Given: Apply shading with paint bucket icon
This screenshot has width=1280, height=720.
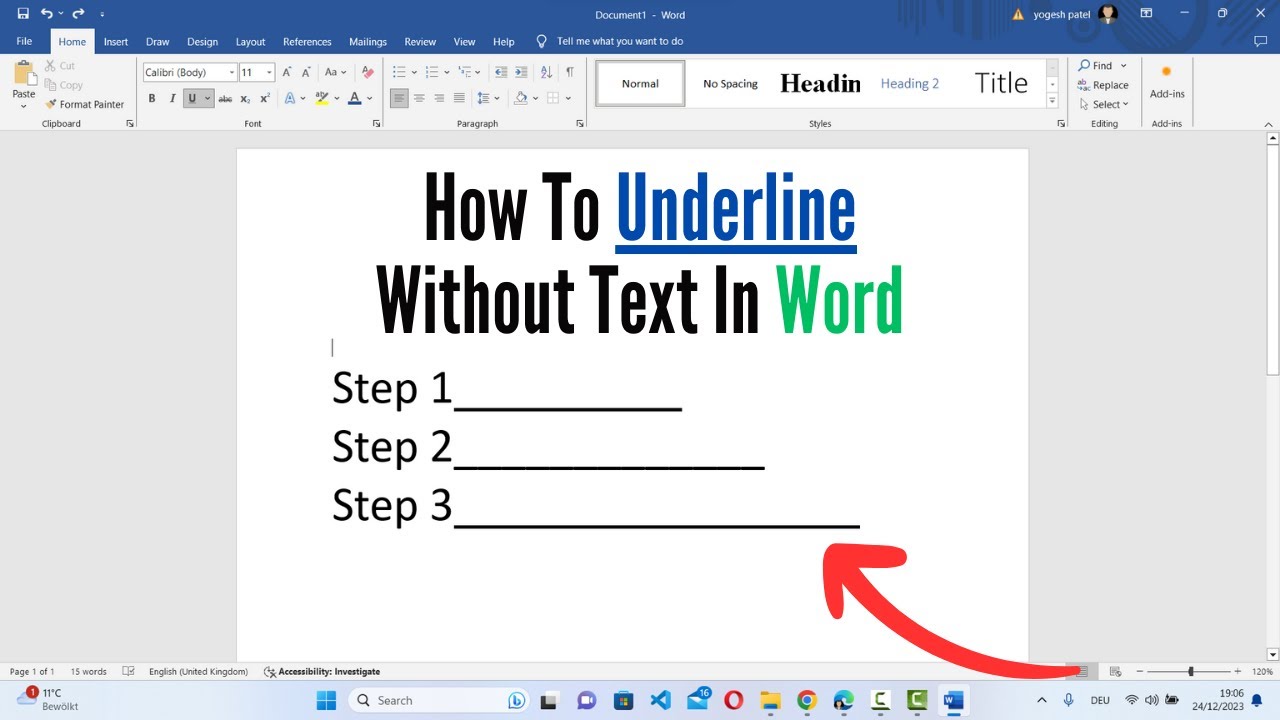Looking at the screenshot, I should click(519, 98).
